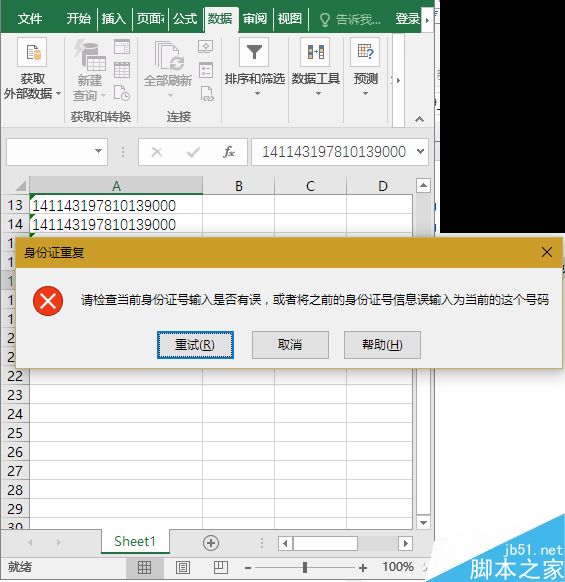Viewport: 565px width, 582px height.
Task: Click the insert function fx icon
Action: 229,152
